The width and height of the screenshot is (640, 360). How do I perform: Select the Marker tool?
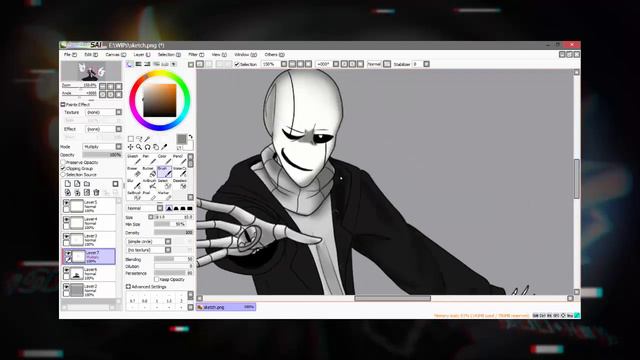(x=164, y=196)
